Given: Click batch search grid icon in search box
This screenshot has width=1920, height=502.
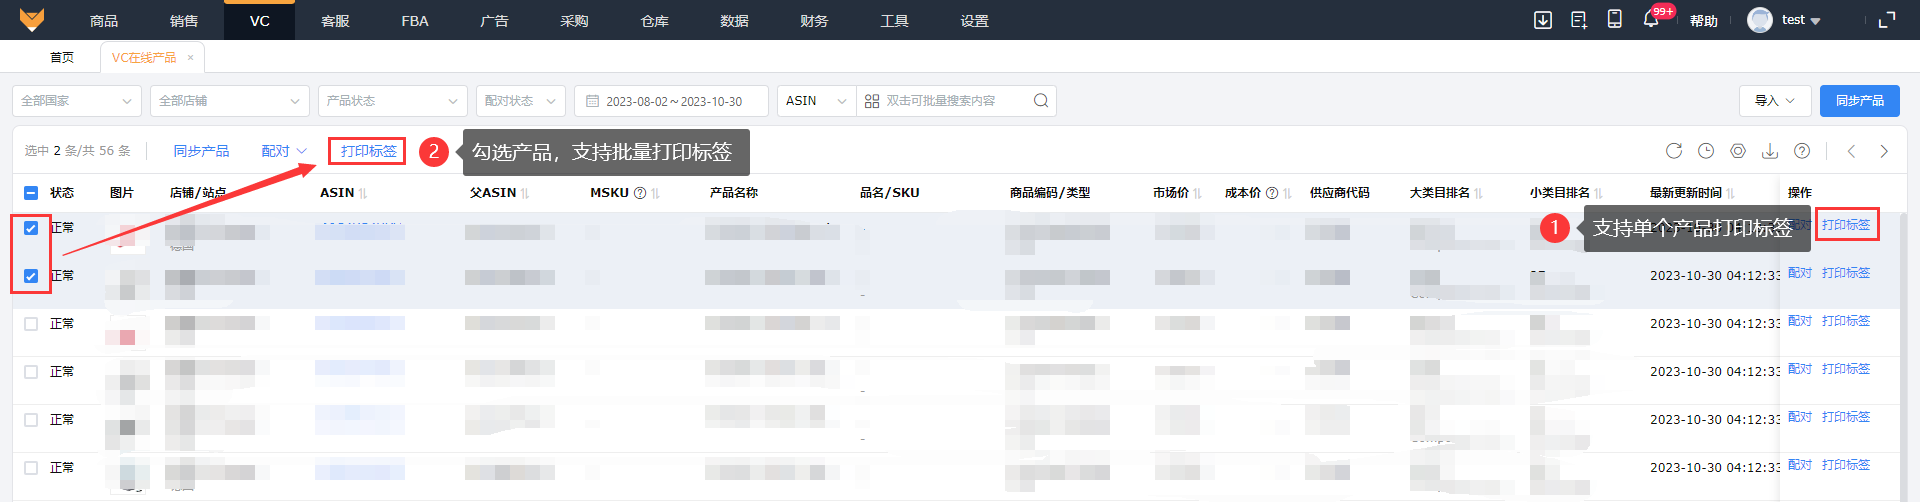Looking at the screenshot, I should [x=872, y=101].
